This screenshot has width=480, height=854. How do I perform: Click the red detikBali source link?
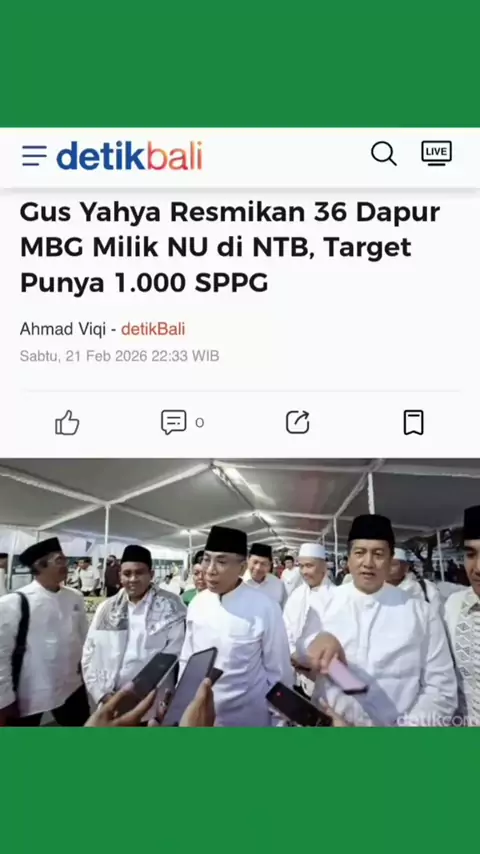[153, 329]
